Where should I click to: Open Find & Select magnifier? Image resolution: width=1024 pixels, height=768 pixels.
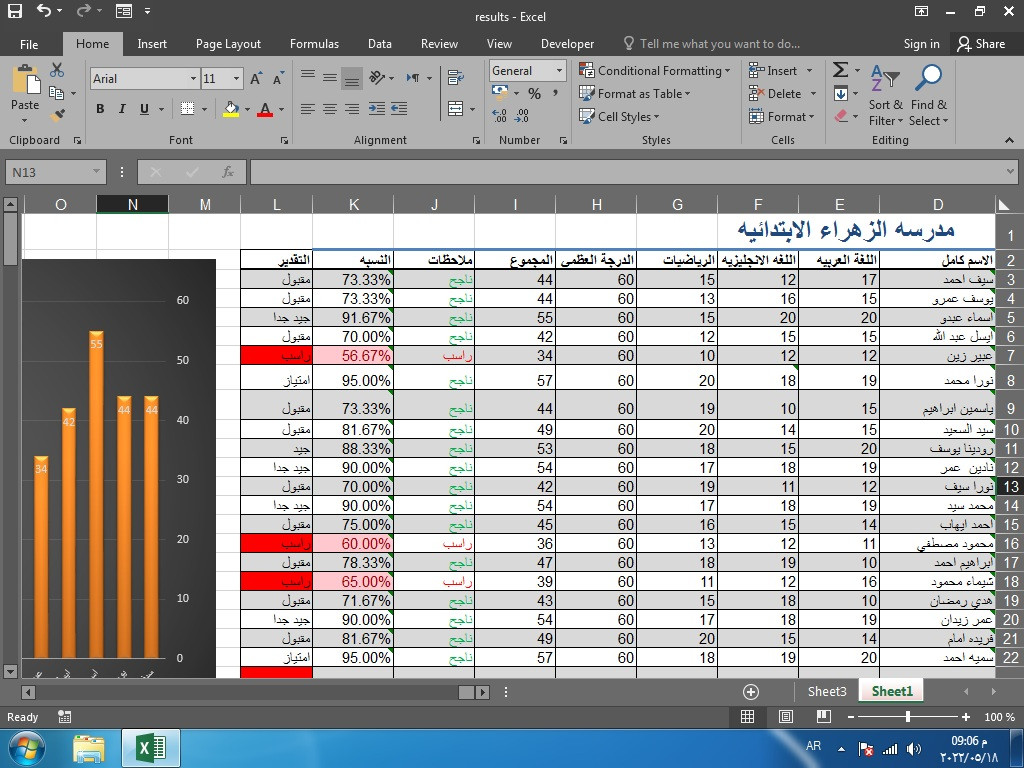point(928,95)
